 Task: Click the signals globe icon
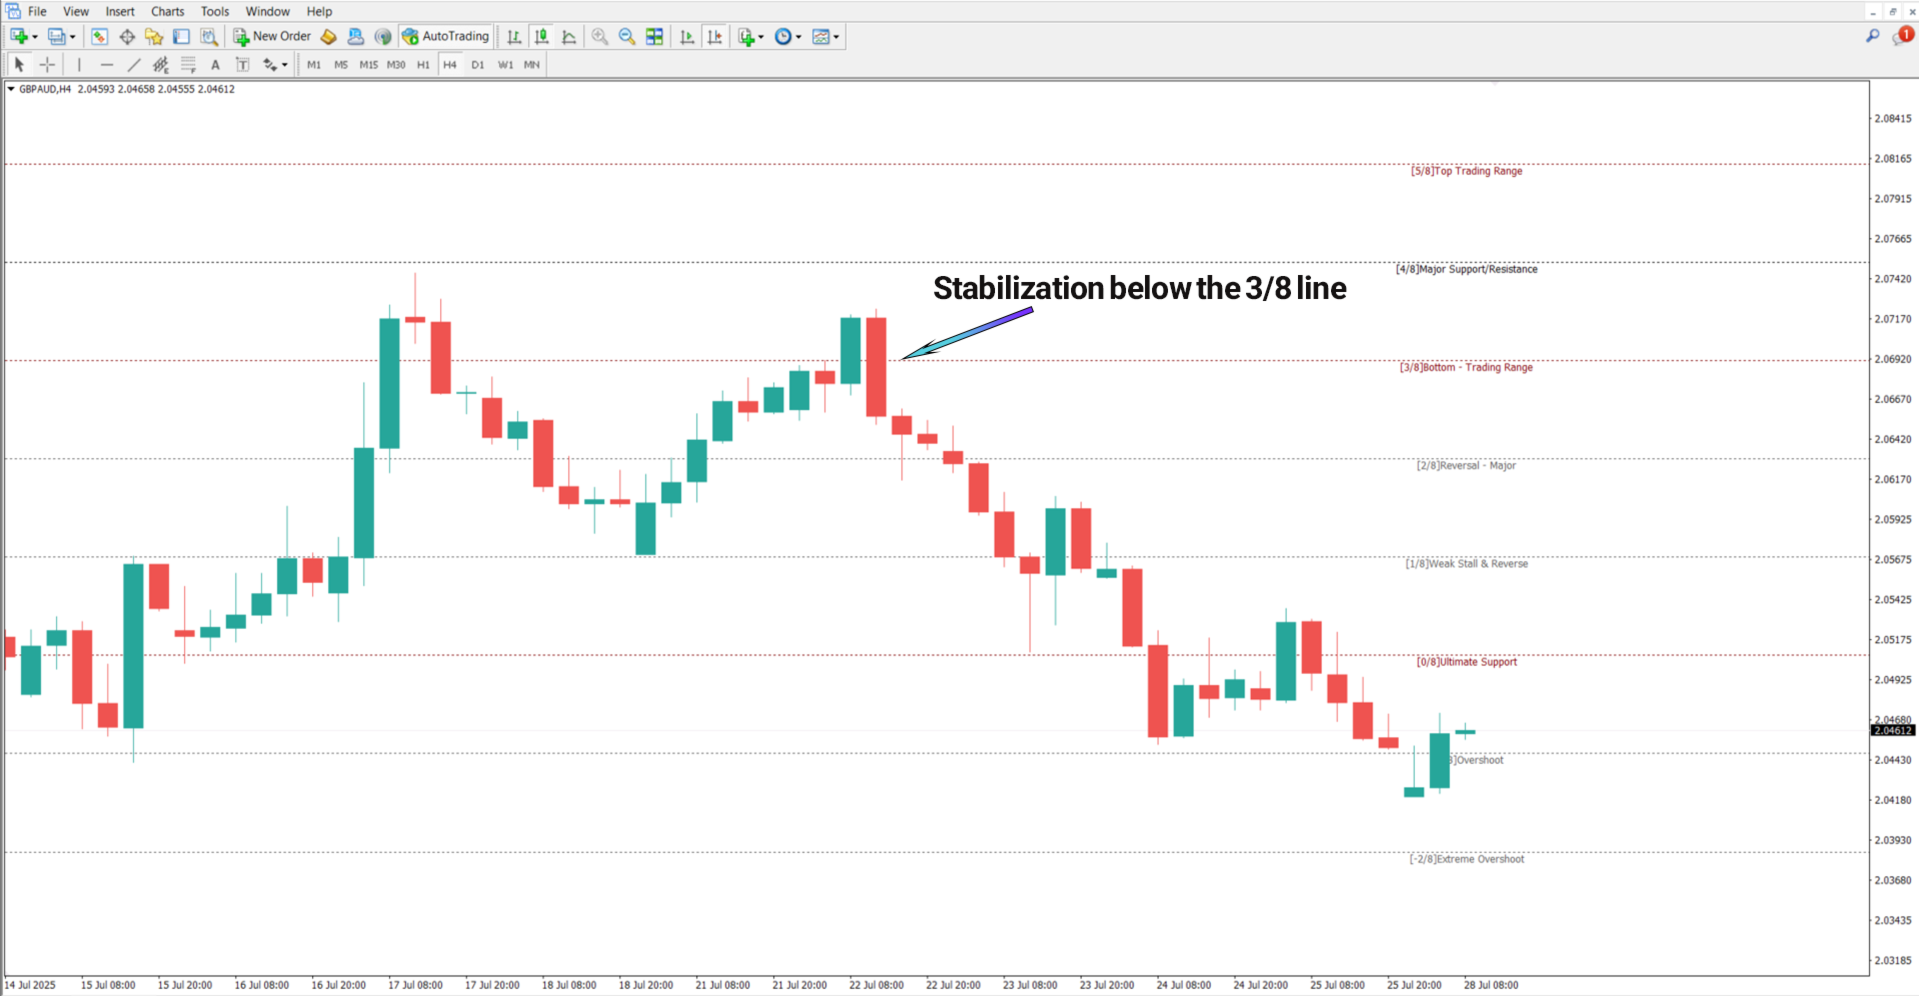click(x=383, y=36)
